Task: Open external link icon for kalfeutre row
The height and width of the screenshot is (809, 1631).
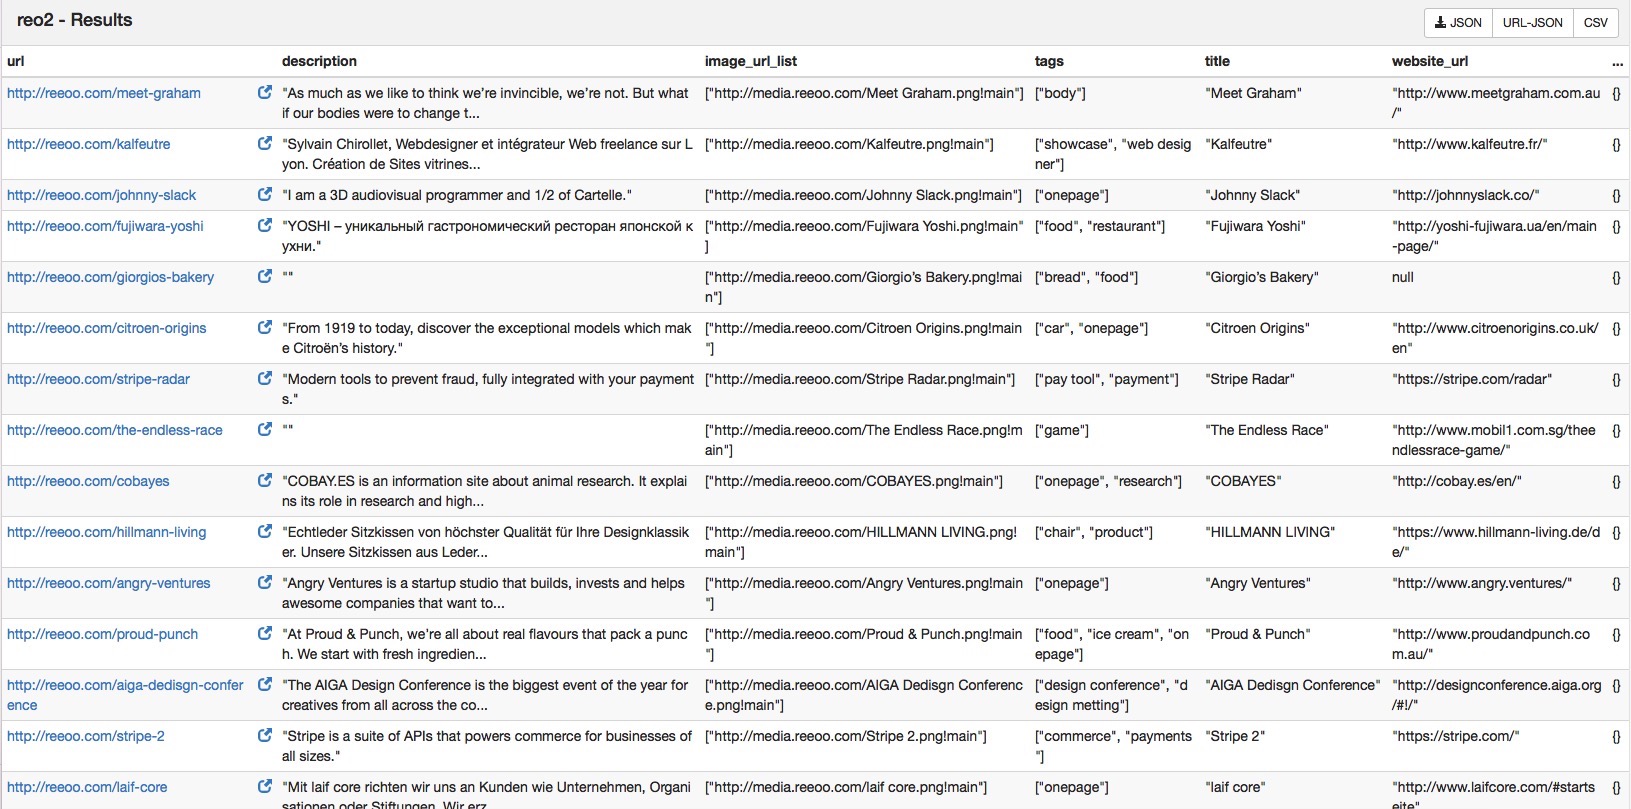Action: click(x=265, y=143)
